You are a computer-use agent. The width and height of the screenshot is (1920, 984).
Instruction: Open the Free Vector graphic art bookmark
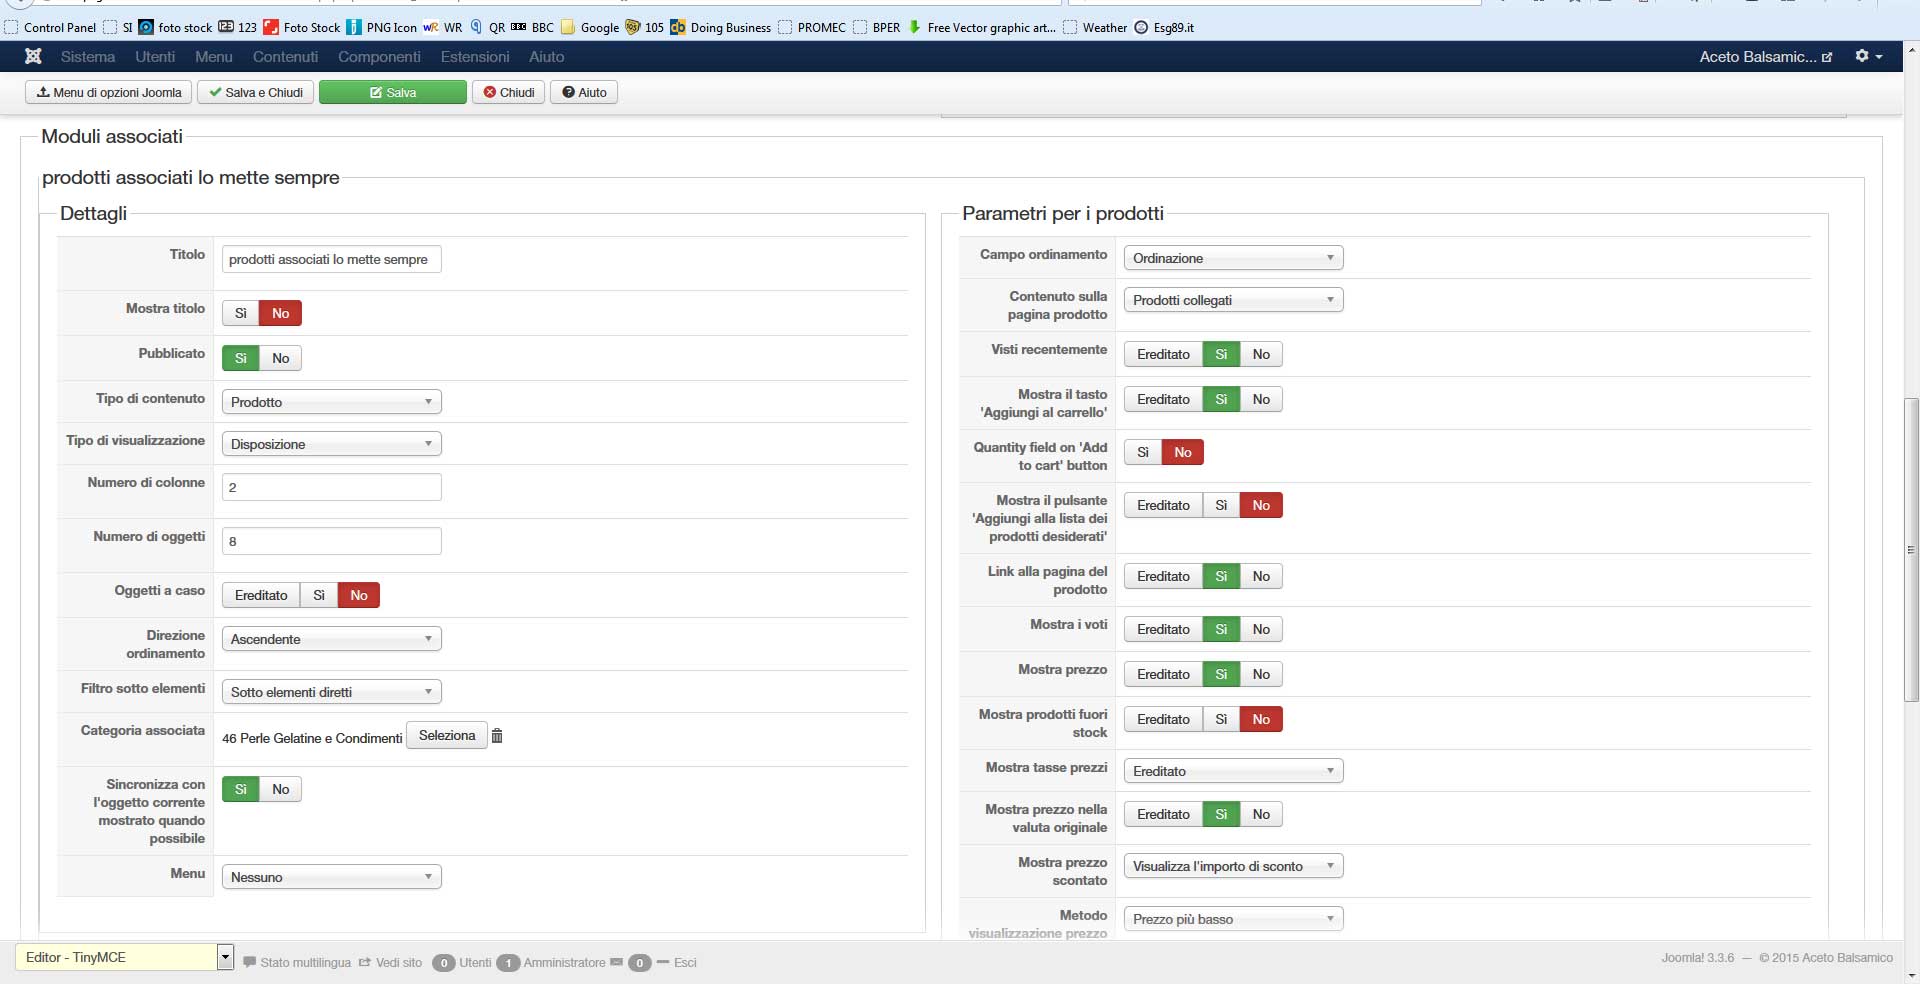[982, 28]
